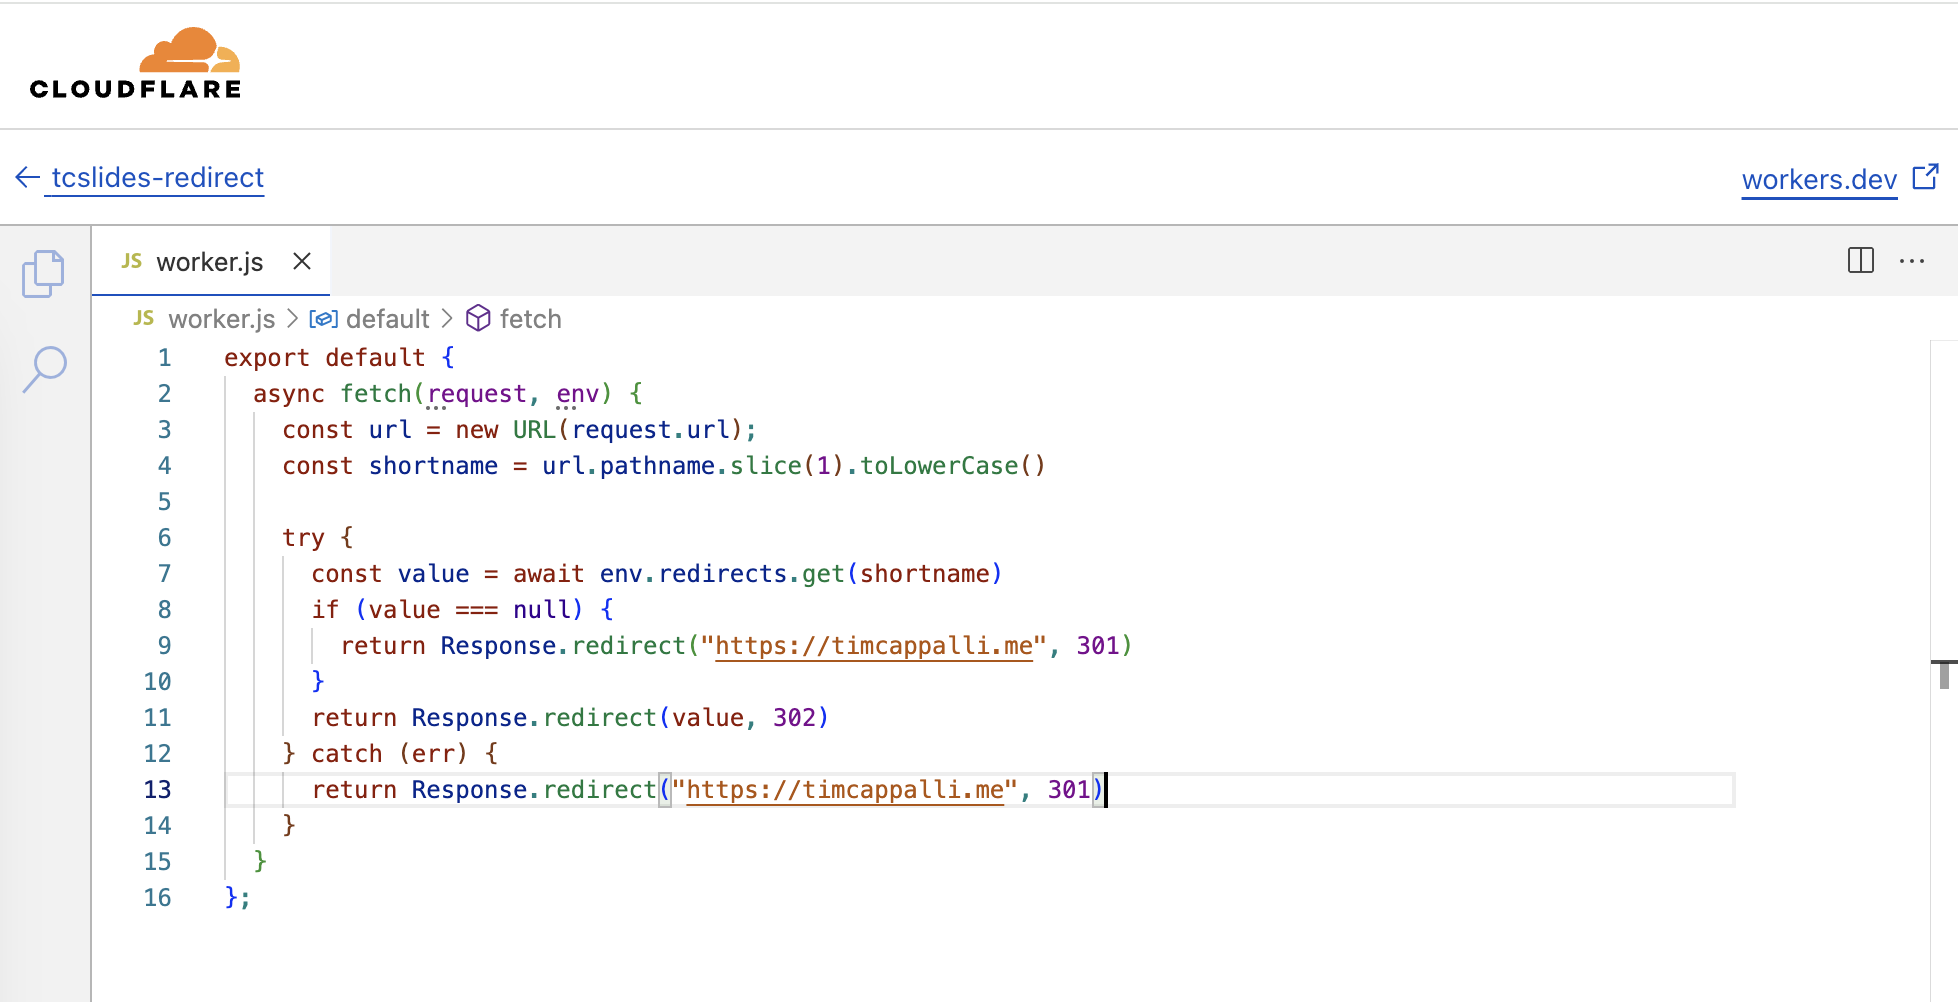The image size is (1958, 1002).
Task: Click the Cloudflare logo
Action: pyautogui.click(x=134, y=62)
